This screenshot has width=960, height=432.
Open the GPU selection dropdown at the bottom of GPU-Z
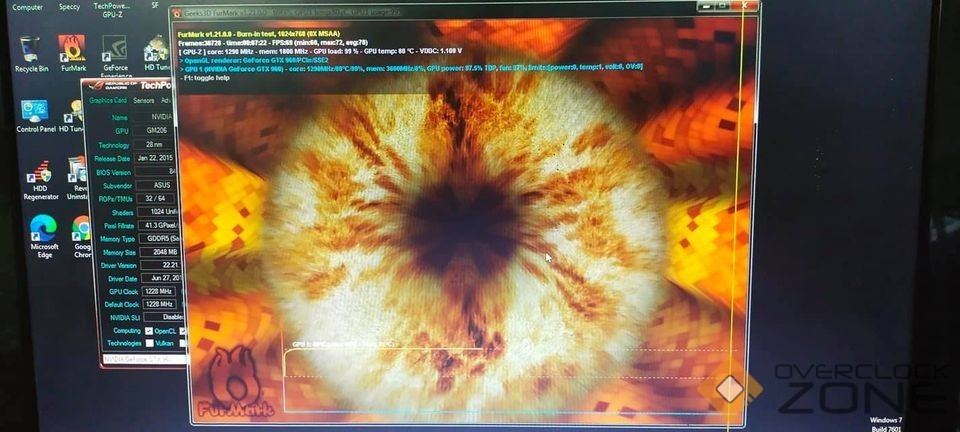(x=144, y=360)
